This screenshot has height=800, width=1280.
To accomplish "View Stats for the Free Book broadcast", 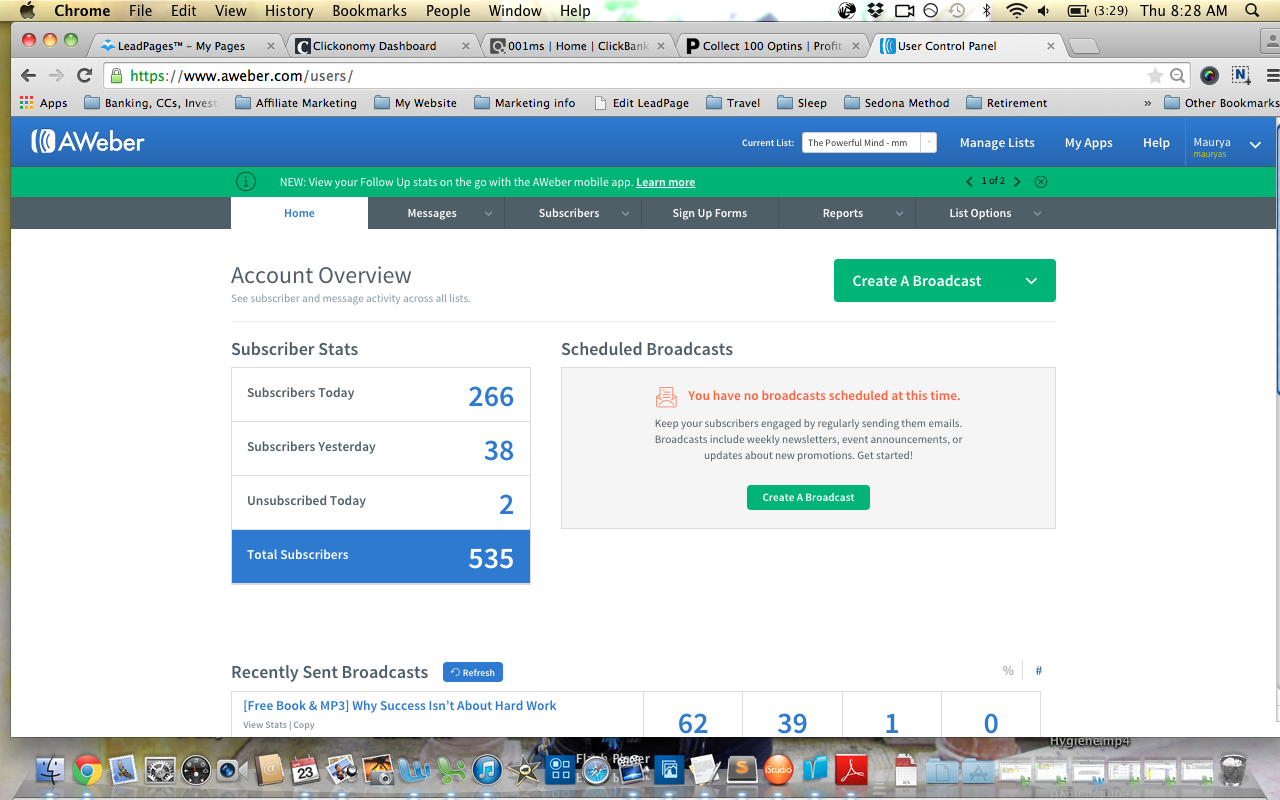I will point(265,725).
